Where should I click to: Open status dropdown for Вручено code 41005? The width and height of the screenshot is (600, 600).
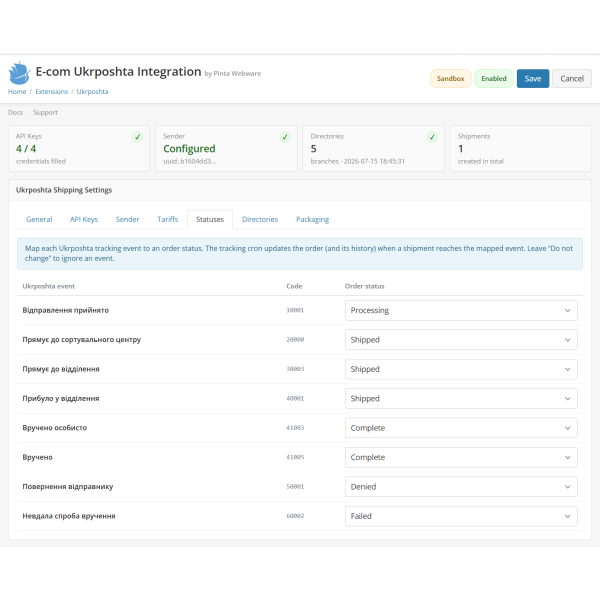461,457
